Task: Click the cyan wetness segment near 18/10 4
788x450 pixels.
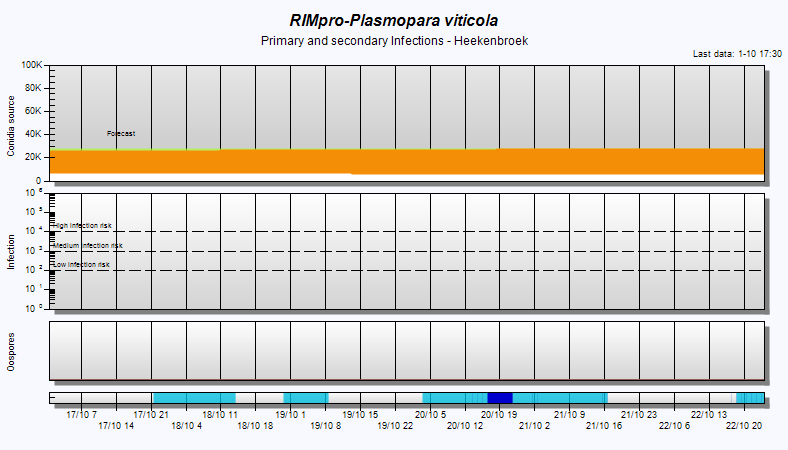Action: [x=194, y=398]
